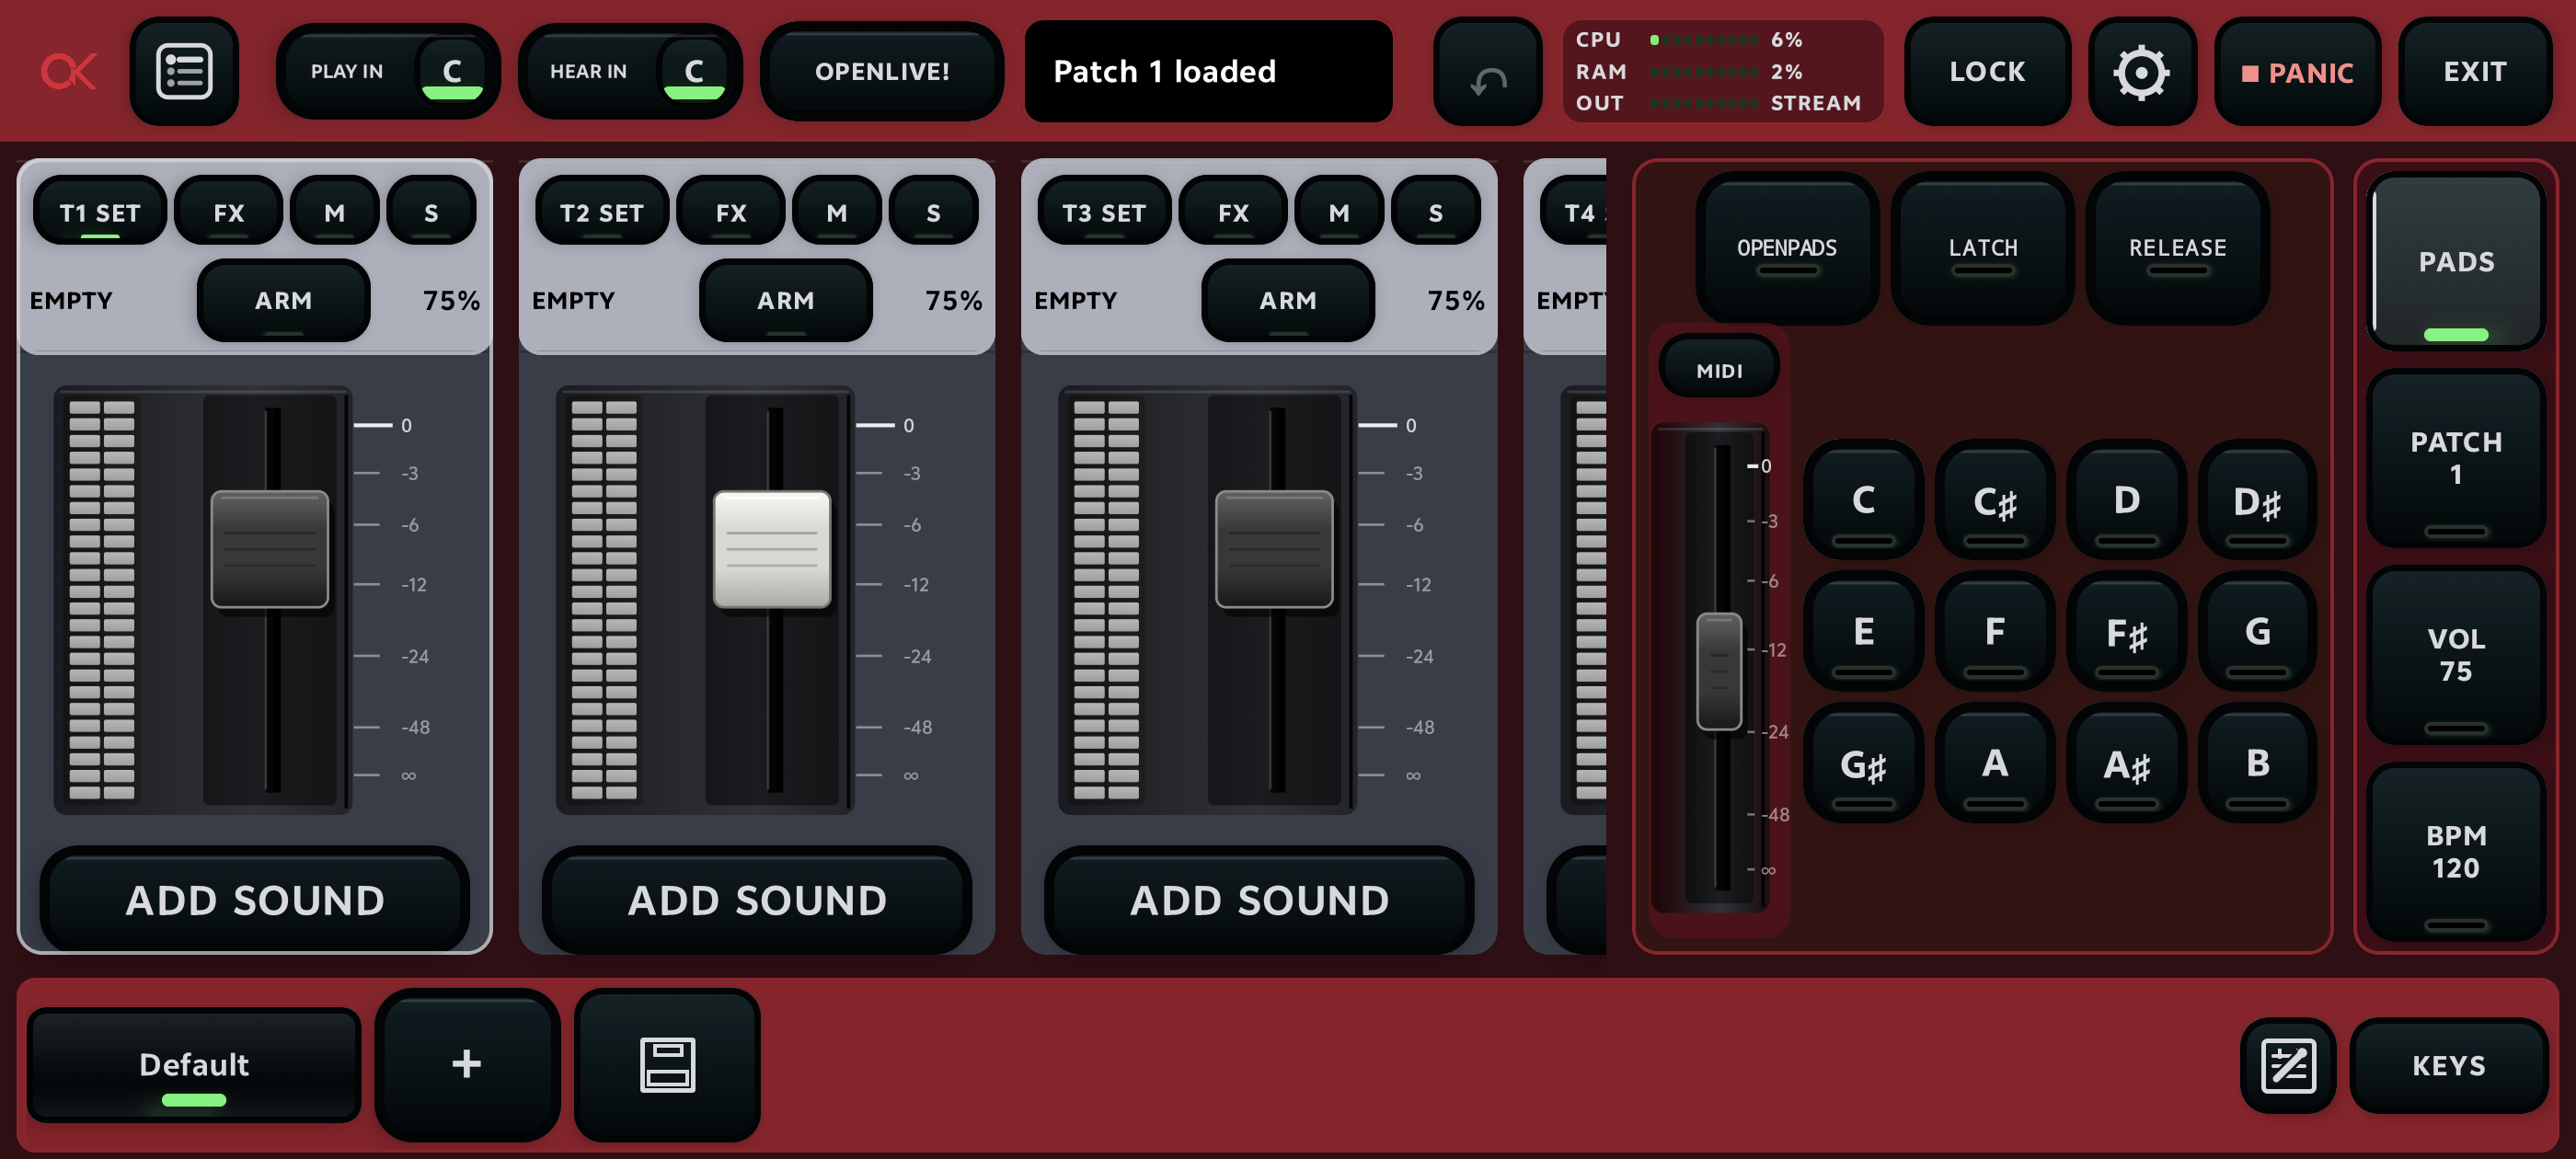
Task: Click the OK logo icon
Action: [x=68, y=71]
